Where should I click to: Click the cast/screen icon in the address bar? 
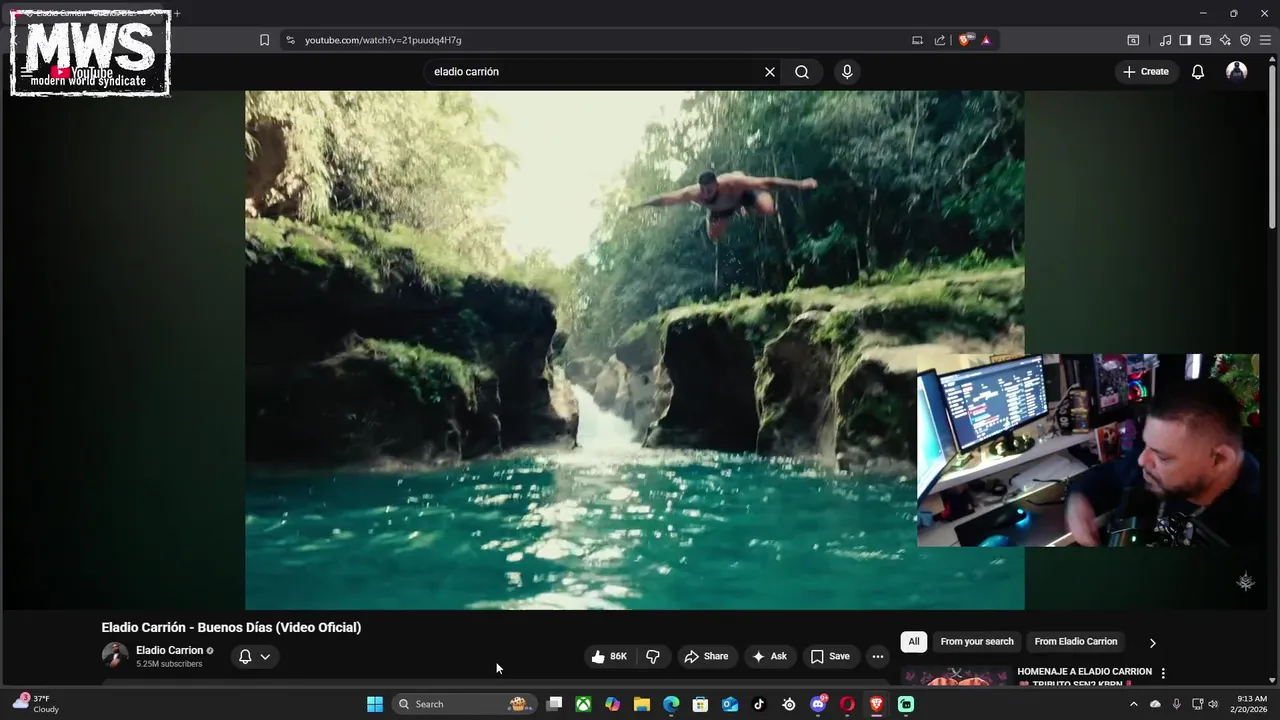click(x=917, y=40)
